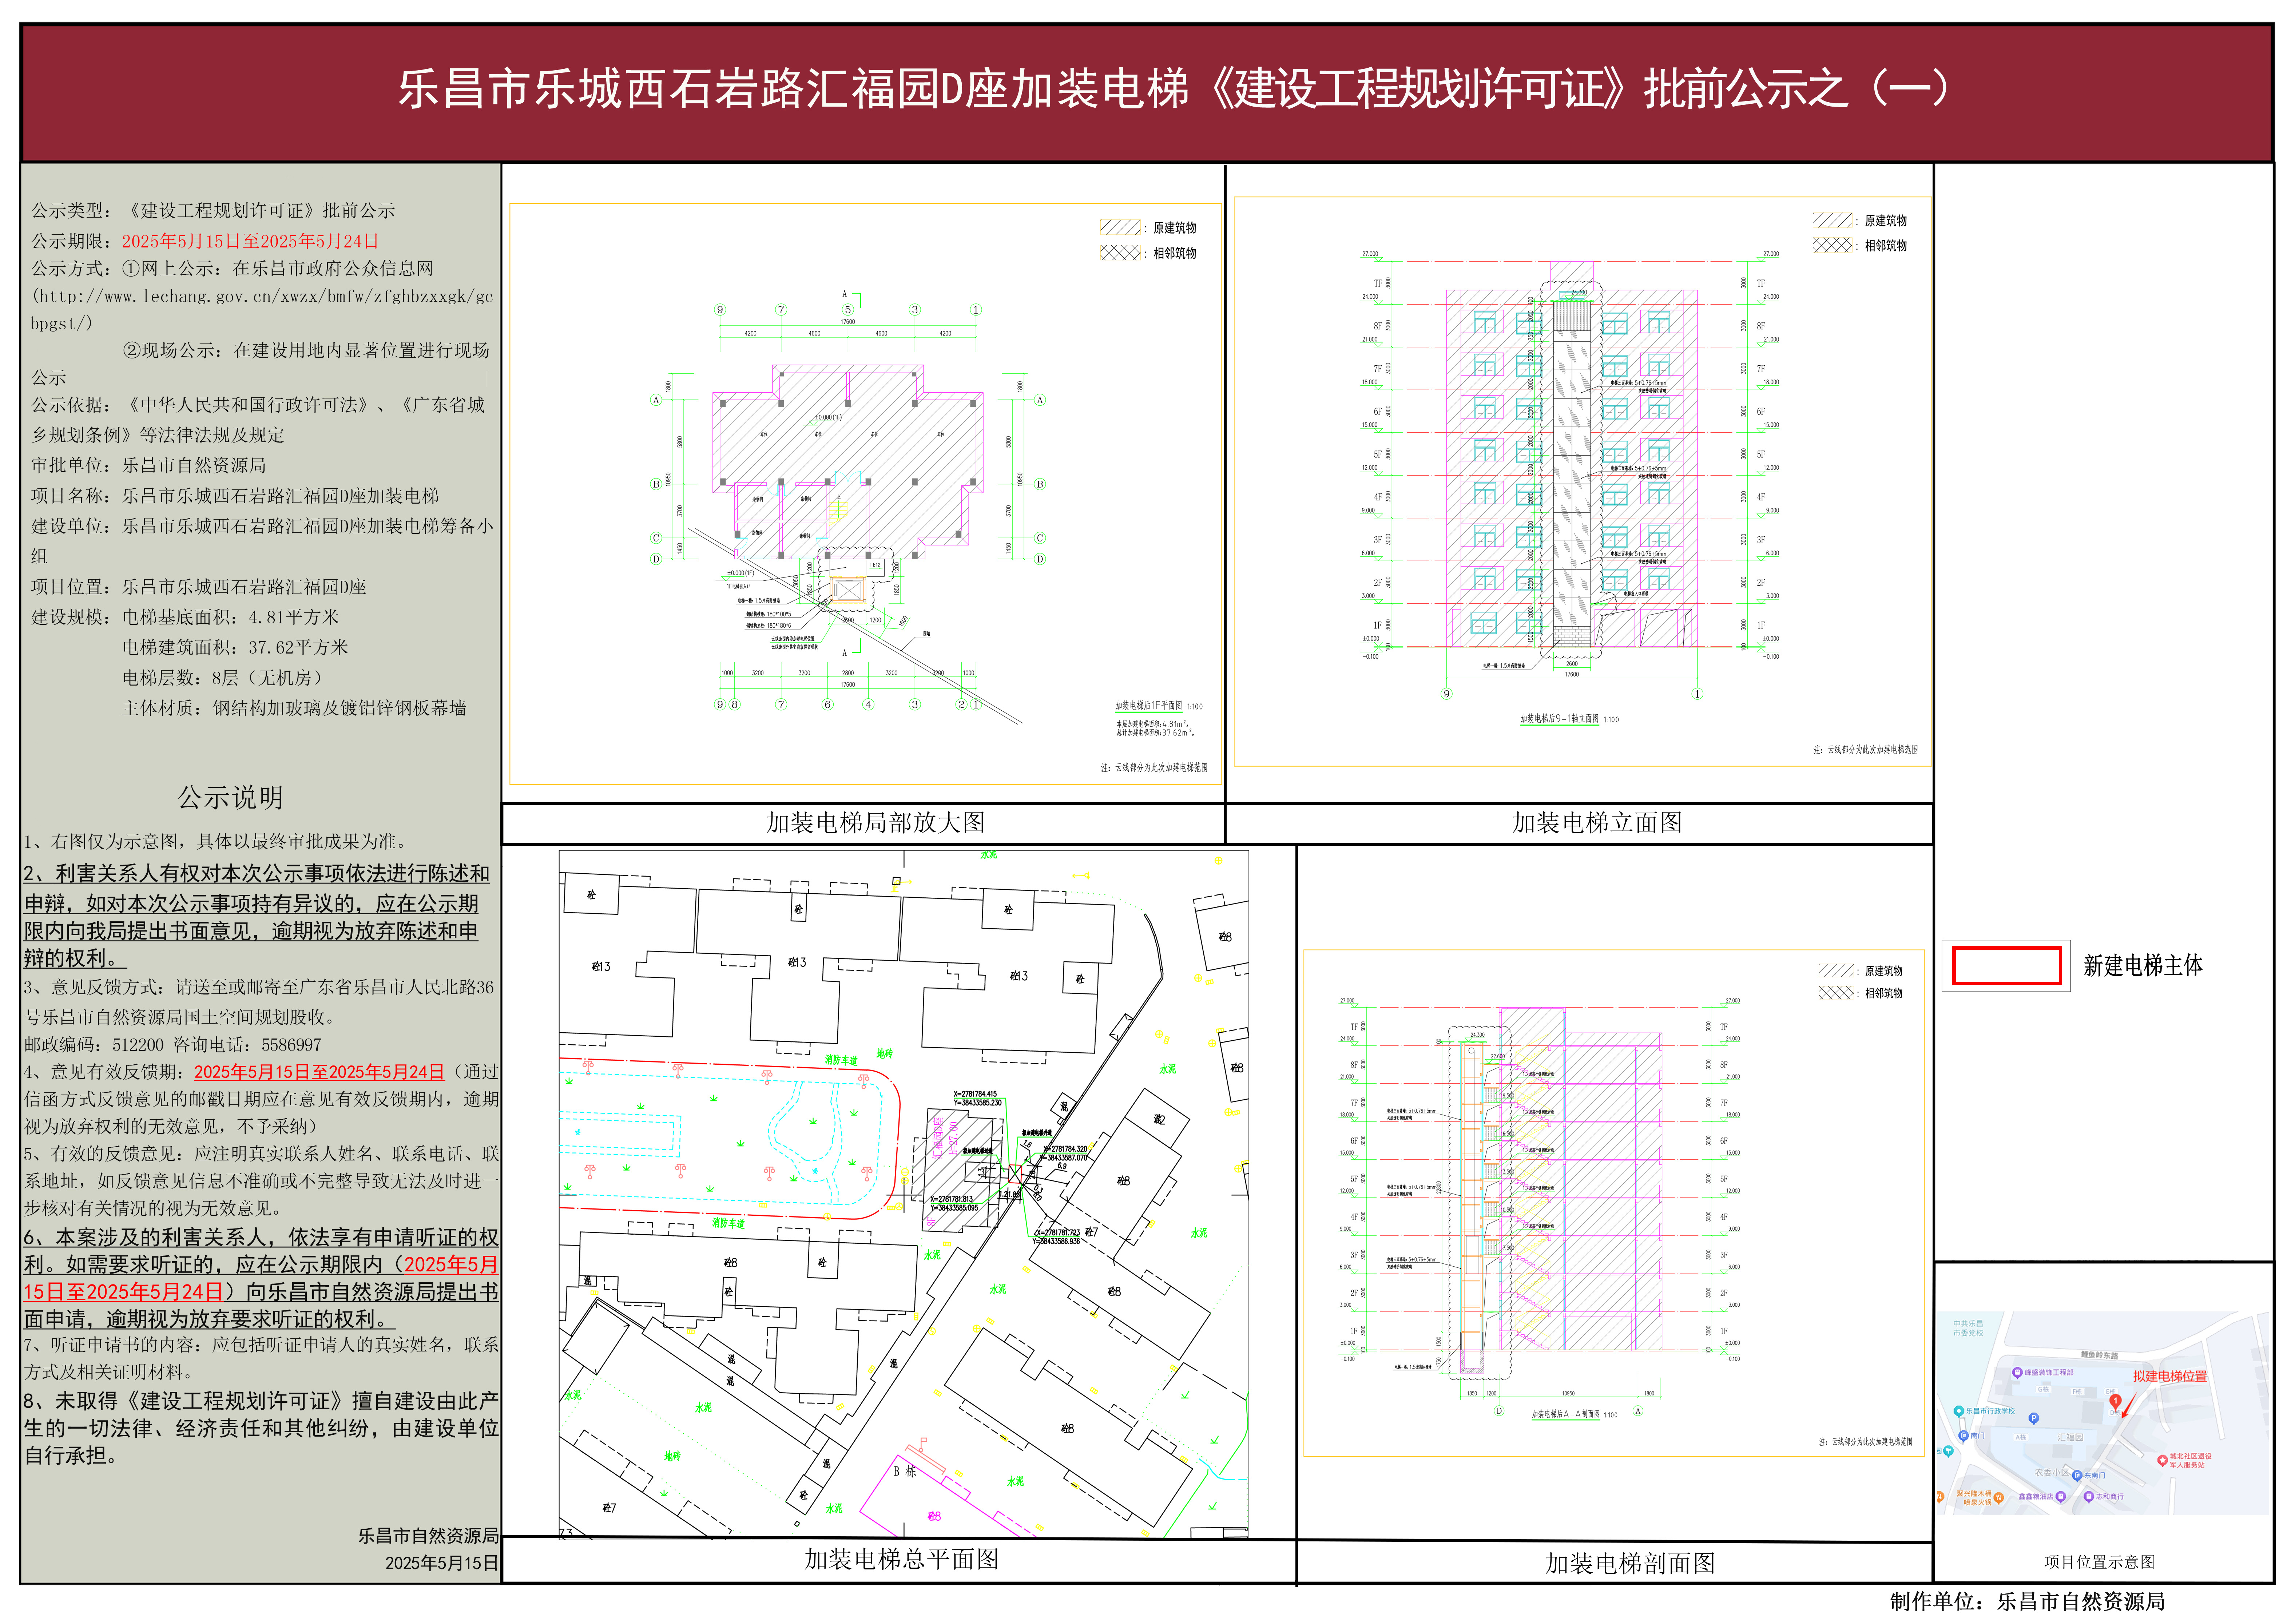Click note 5 有效的反馈意见
Viewport: 2295px width, 1624px height.
tap(262, 1181)
